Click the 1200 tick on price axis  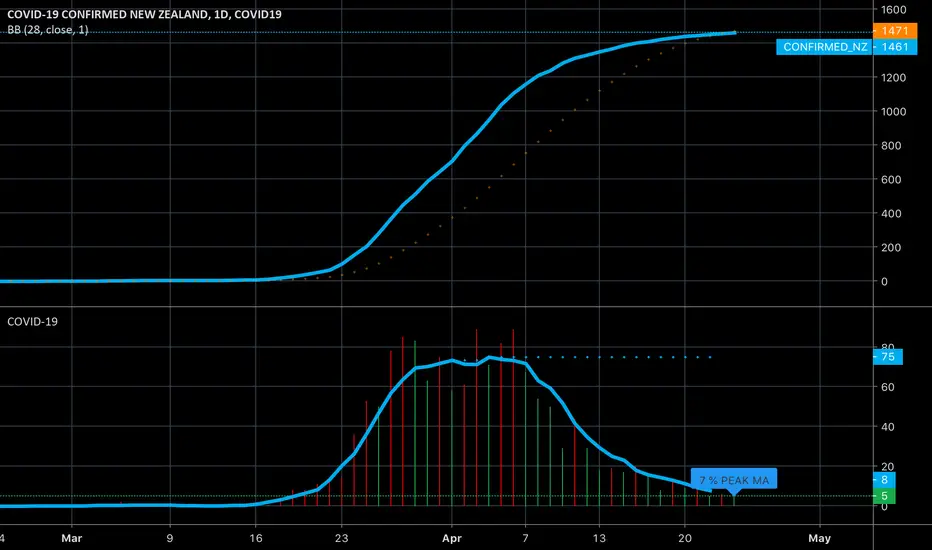(x=893, y=78)
